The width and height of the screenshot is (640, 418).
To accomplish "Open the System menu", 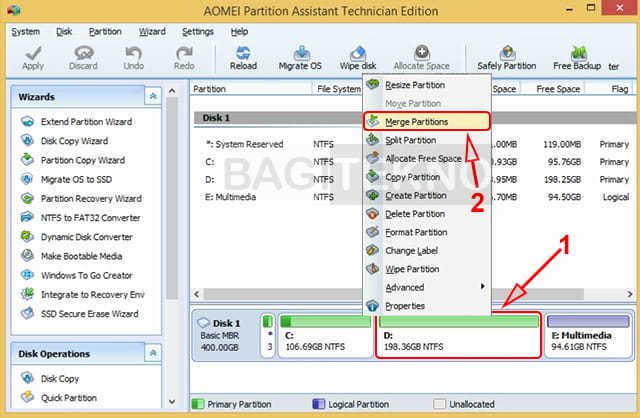I will [26, 31].
